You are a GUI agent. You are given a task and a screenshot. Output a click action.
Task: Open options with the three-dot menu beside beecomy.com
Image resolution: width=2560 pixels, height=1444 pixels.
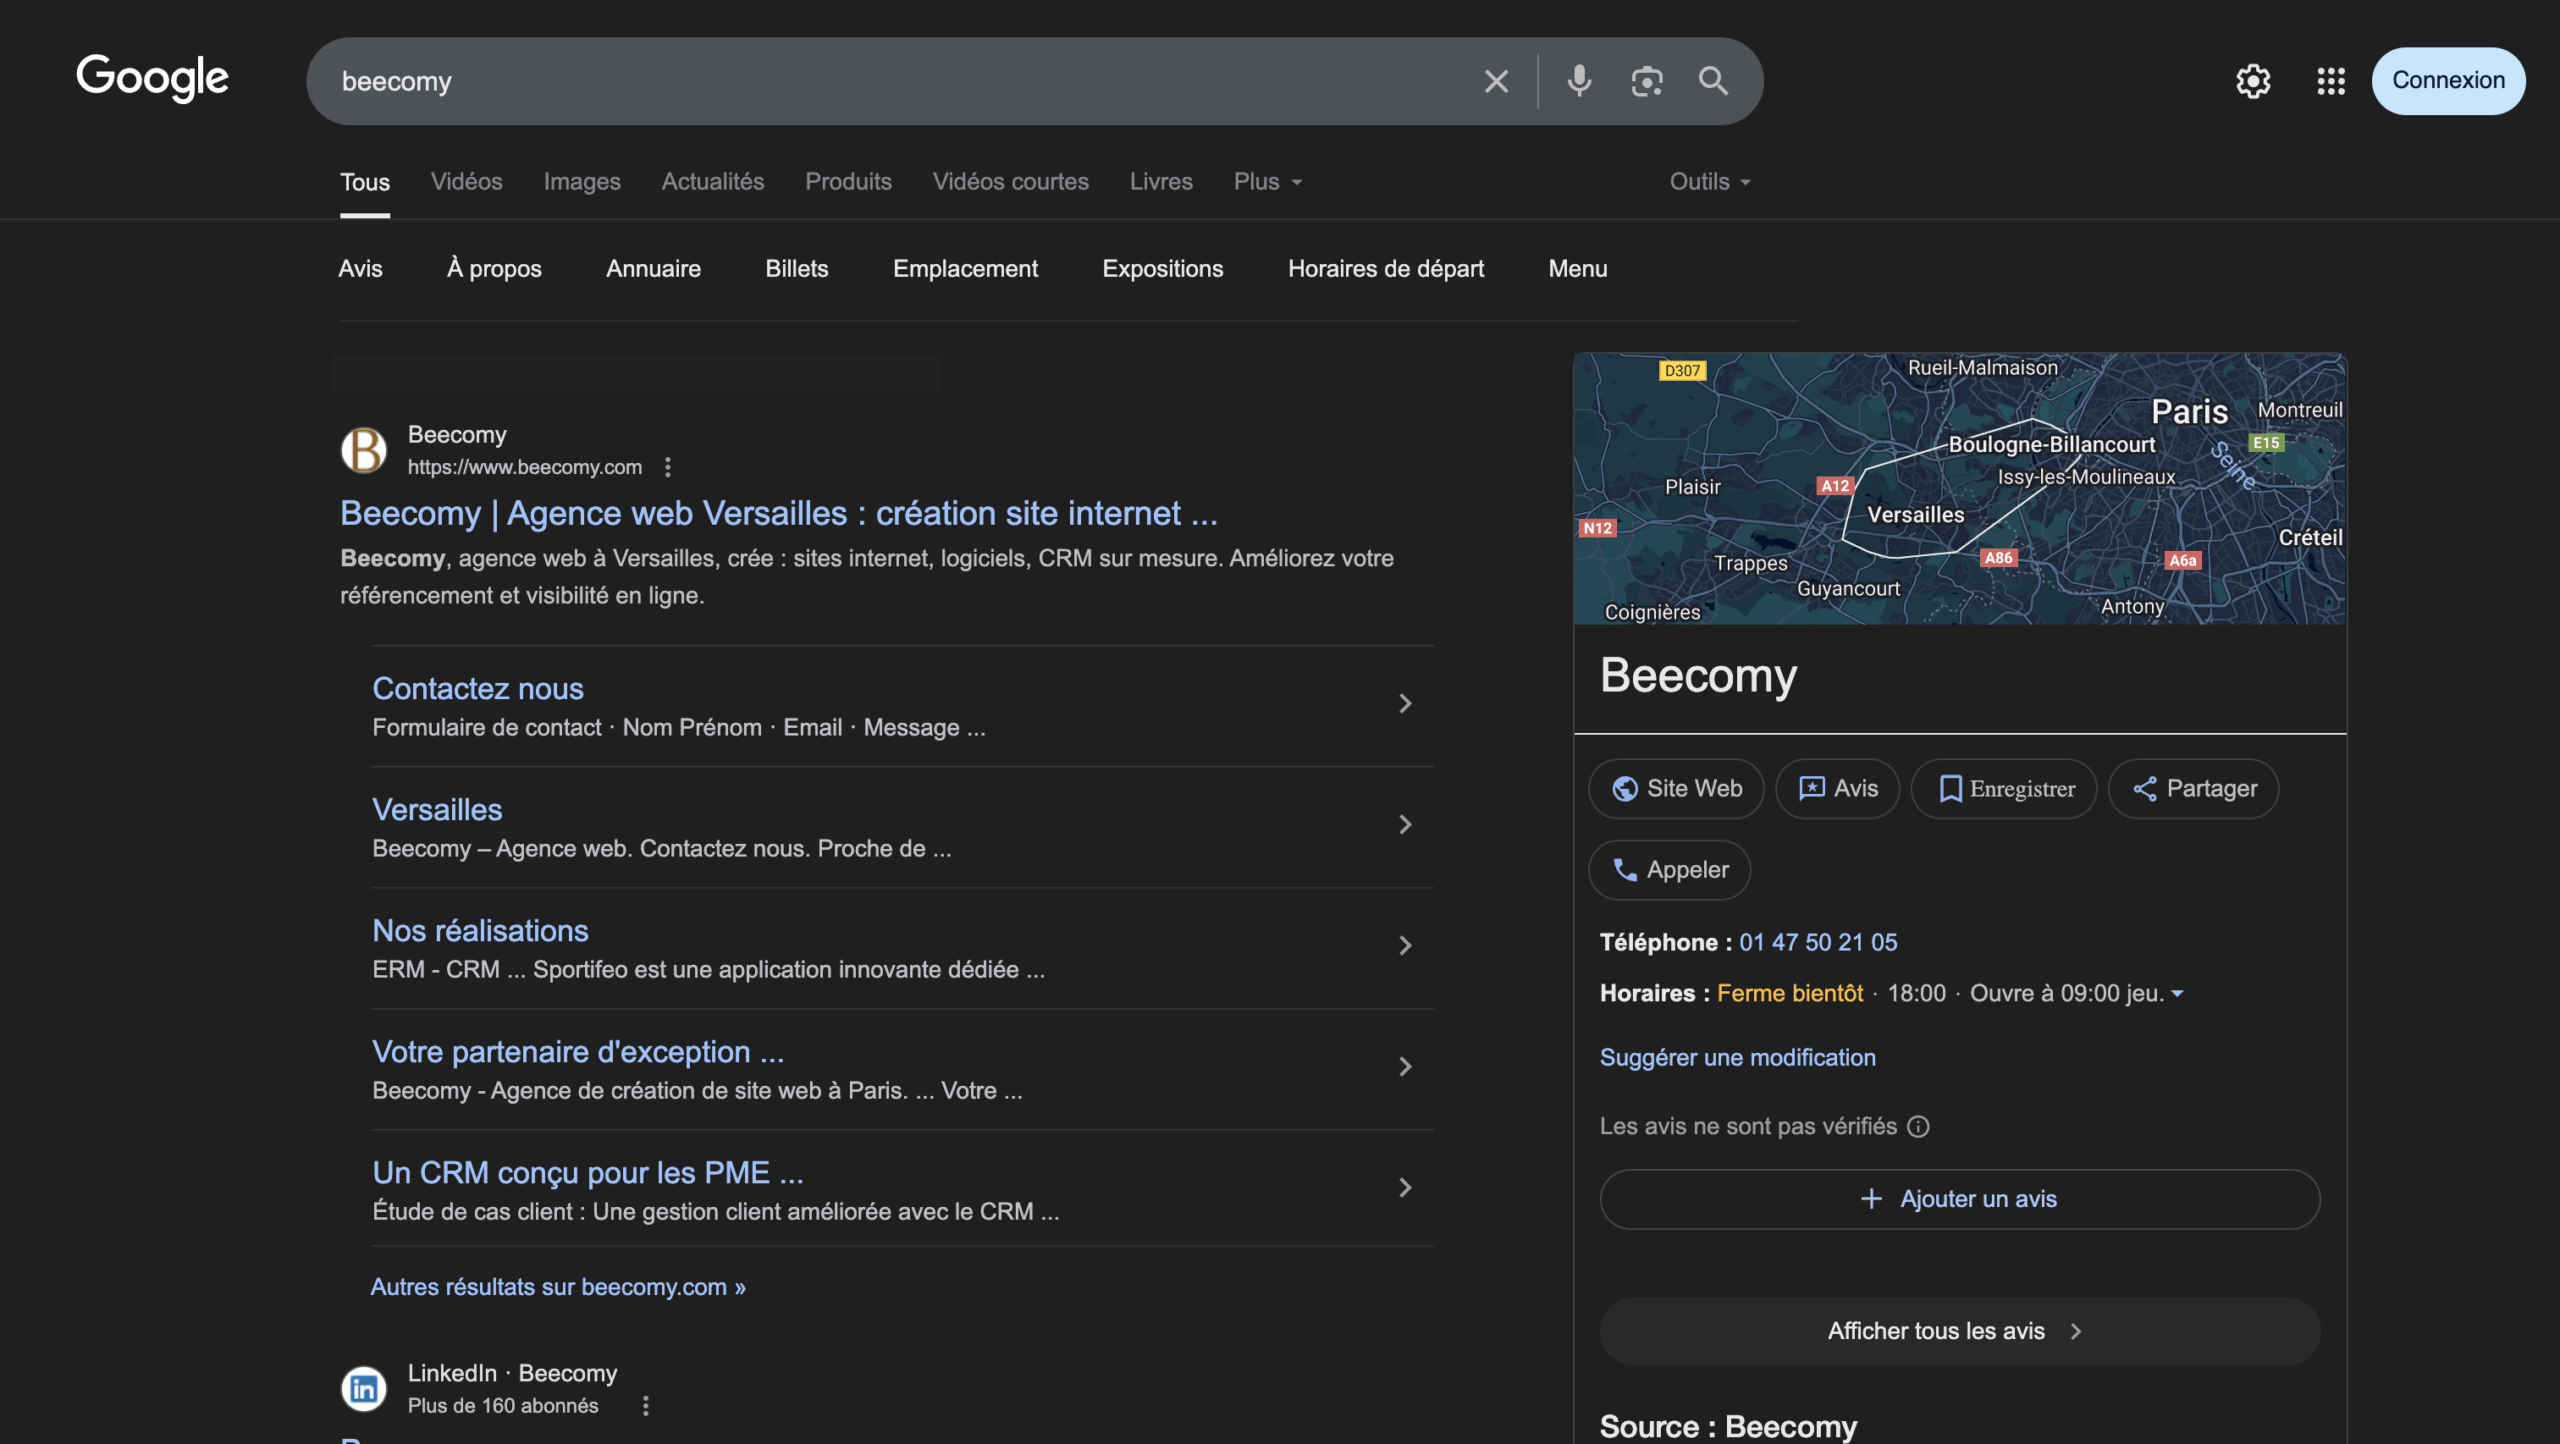[x=667, y=466]
